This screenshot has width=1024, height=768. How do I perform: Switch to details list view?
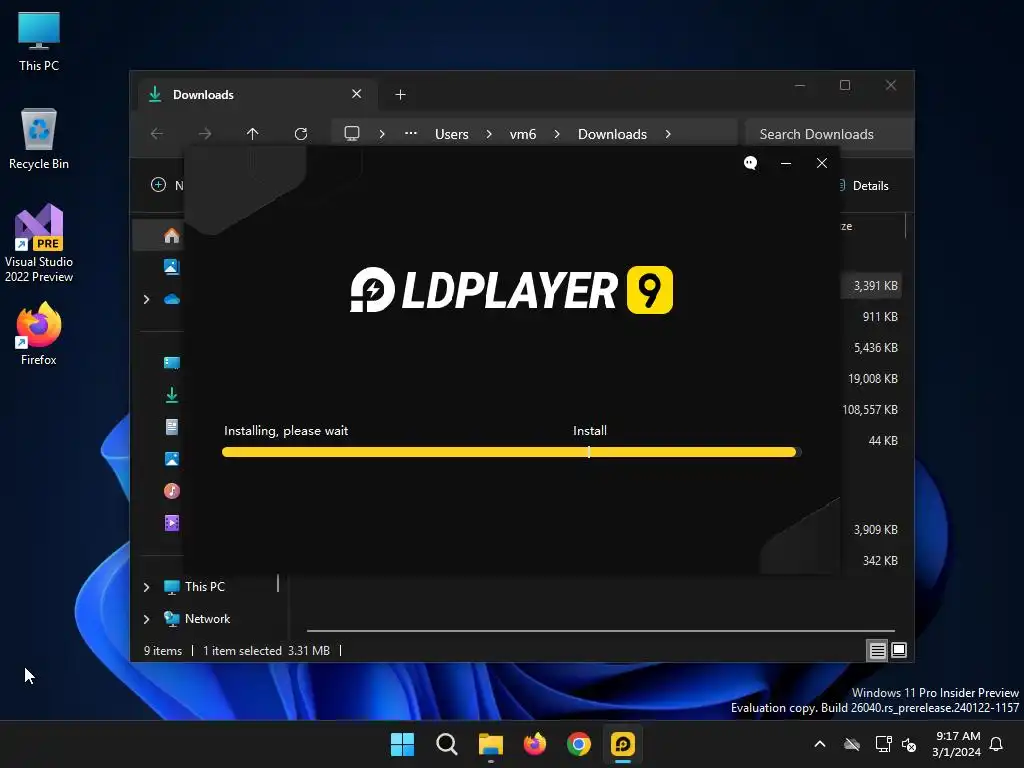coord(877,650)
